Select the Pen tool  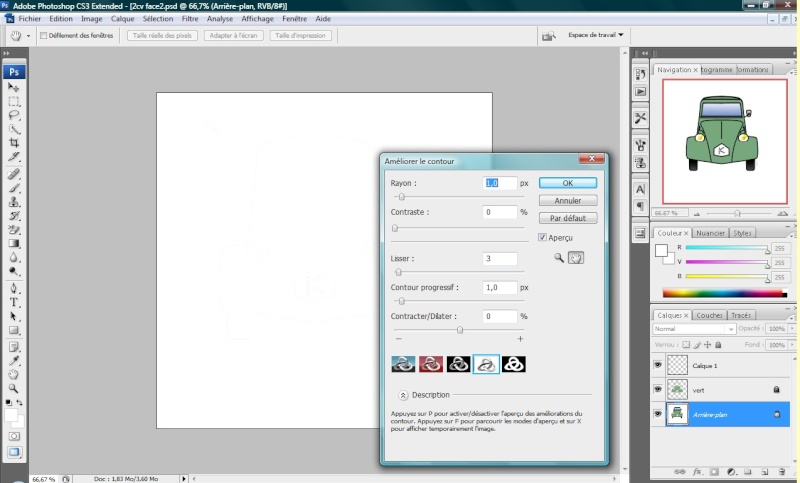[13, 288]
